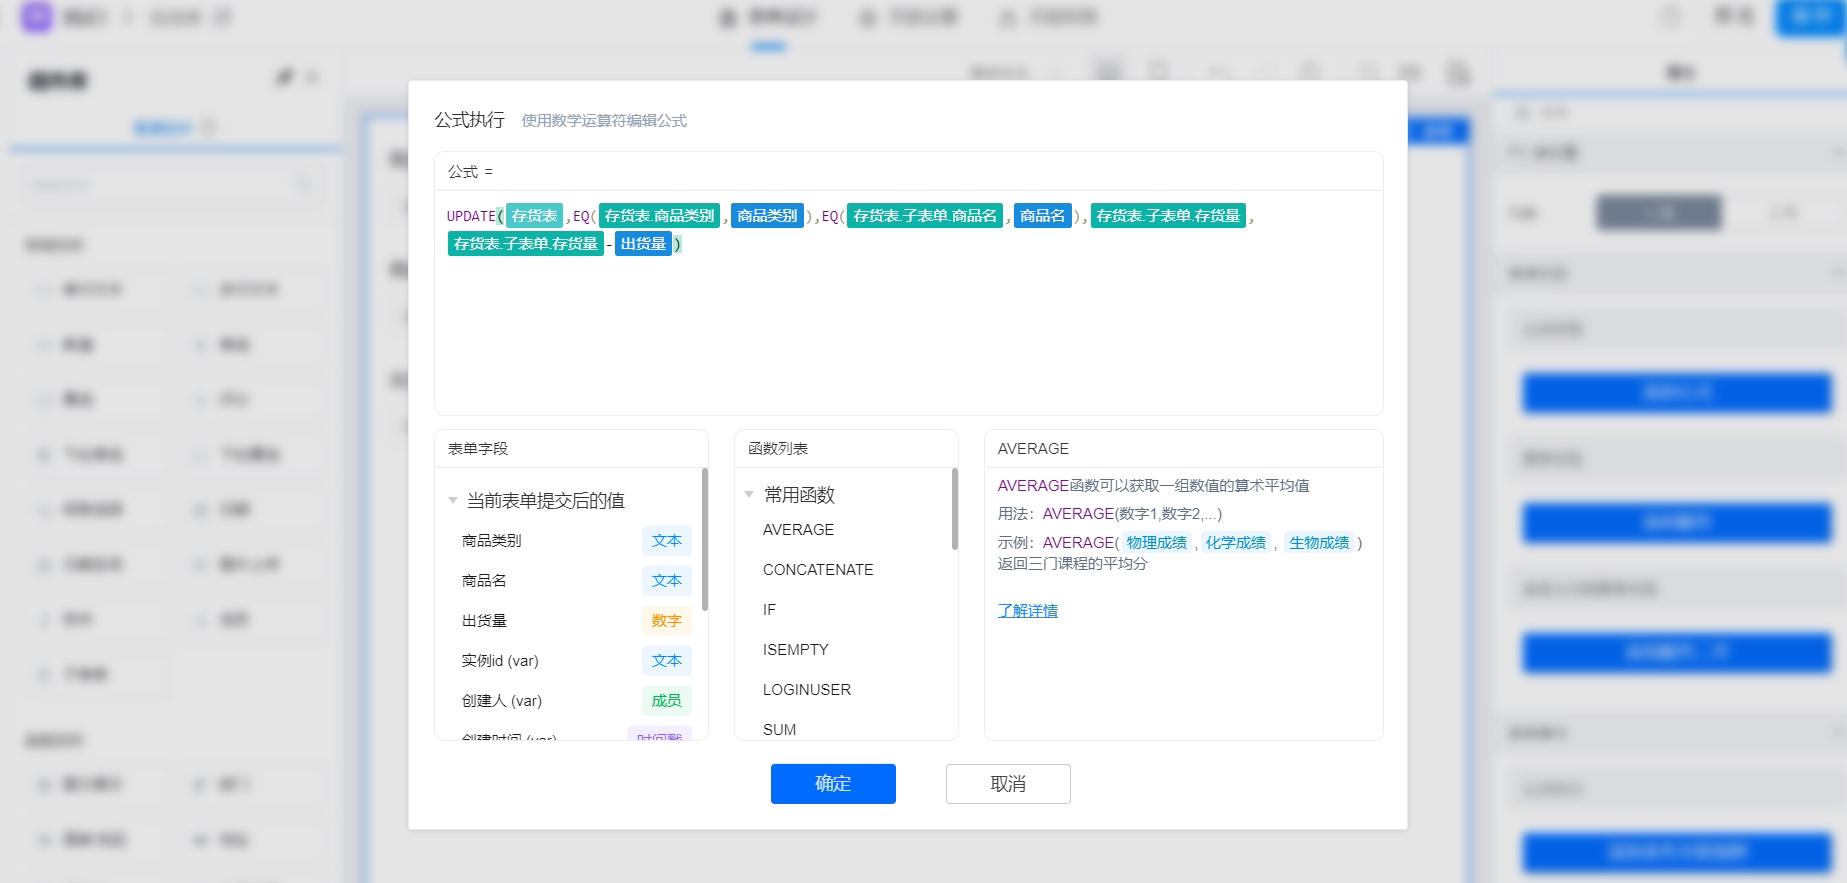Insert the 实例id (var) field
Screen dimensions: 1847x883
[571, 661]
